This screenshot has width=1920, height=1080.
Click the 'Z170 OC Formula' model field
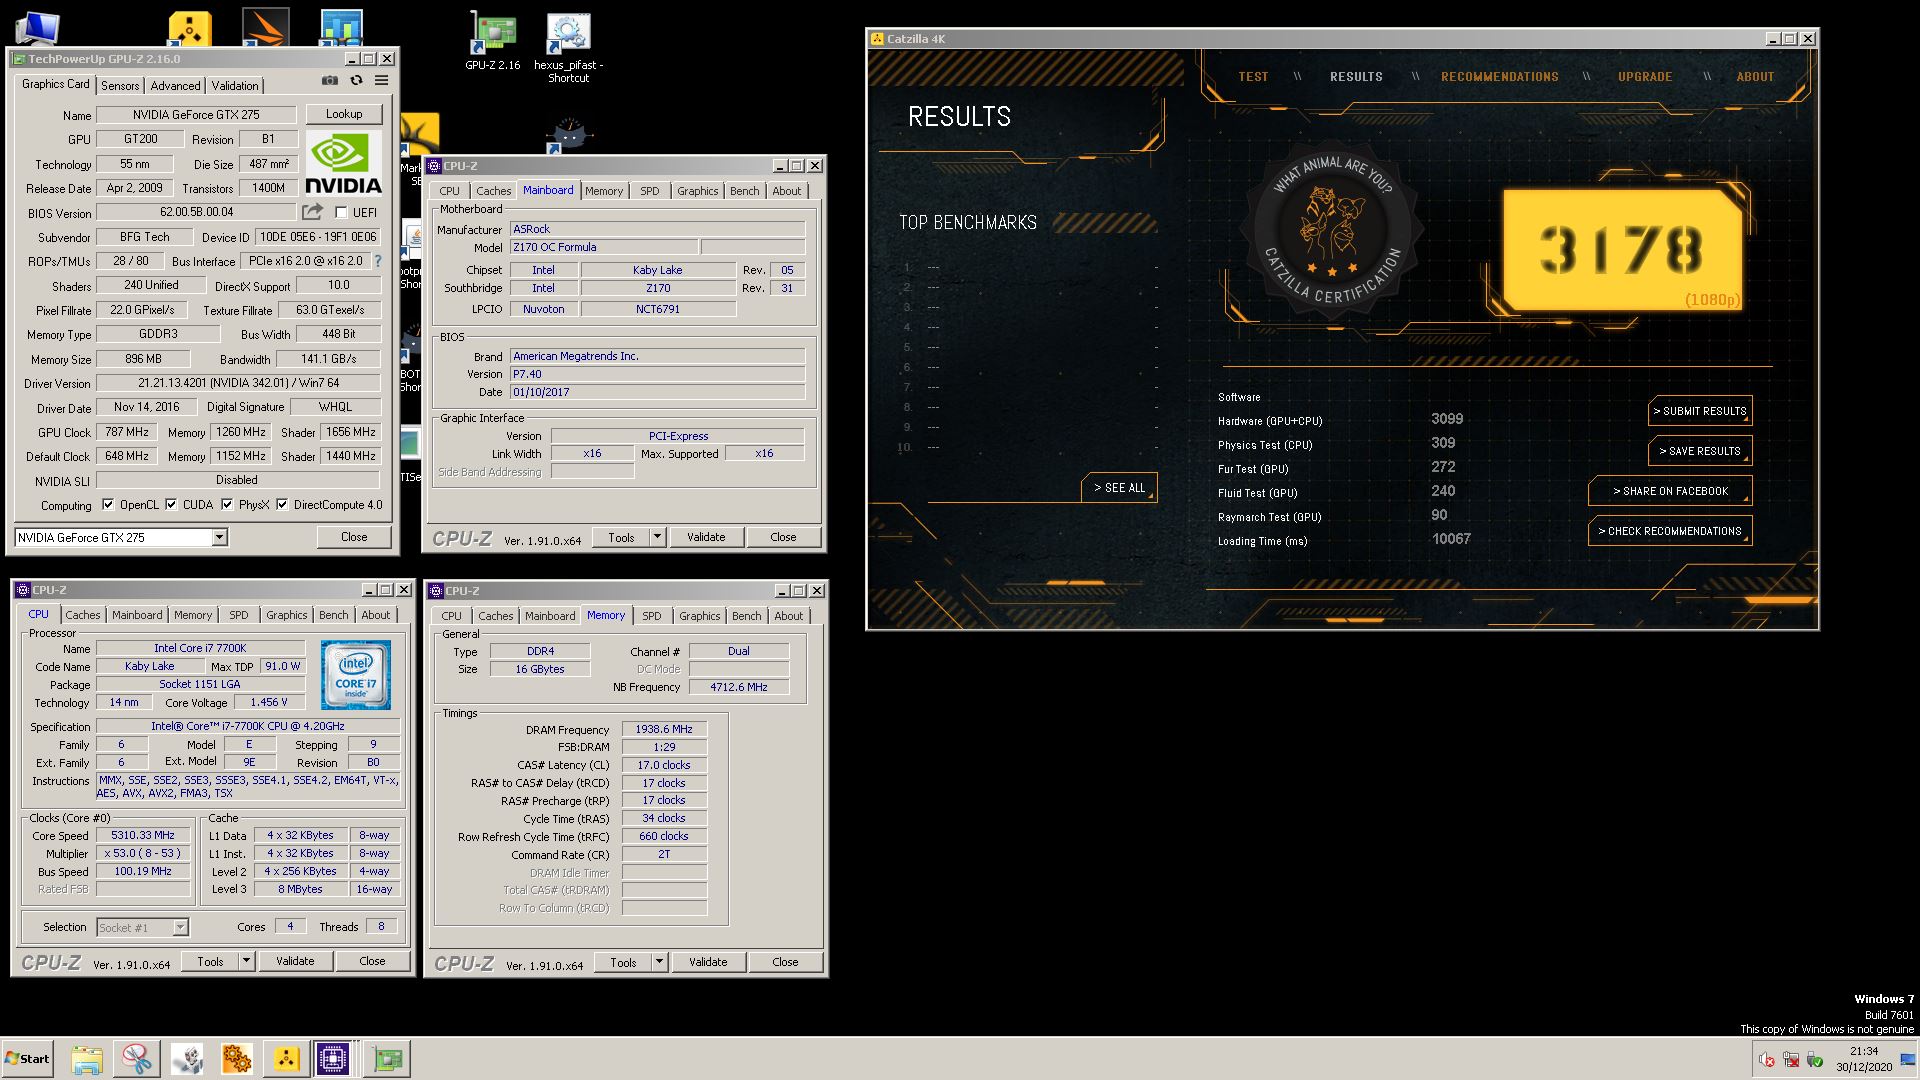click(603, 247)
